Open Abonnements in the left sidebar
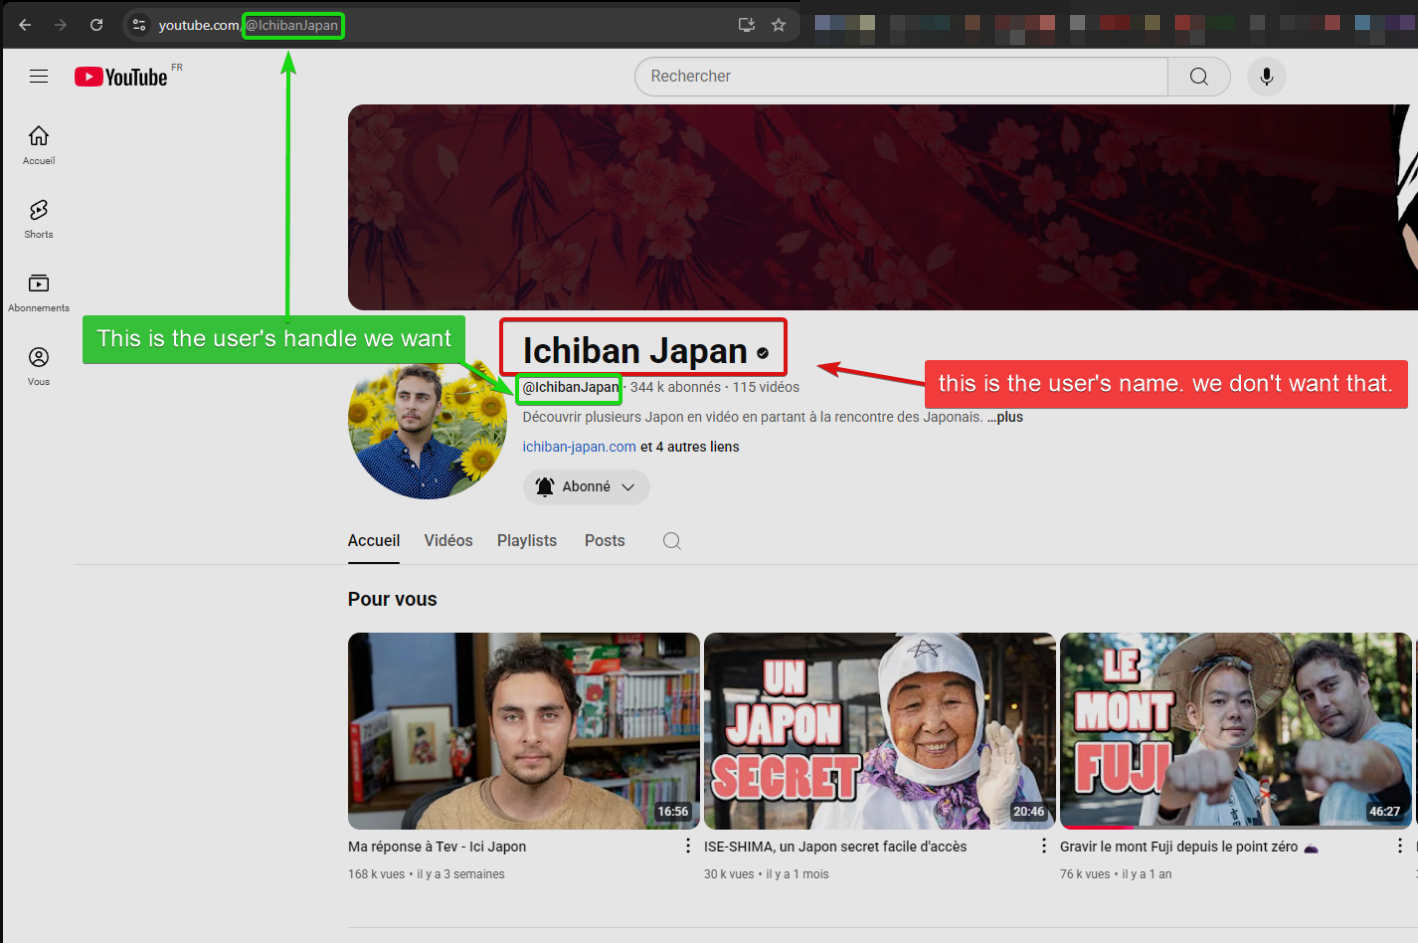This screenshot has height=943, width=1418. coord(39,293)
